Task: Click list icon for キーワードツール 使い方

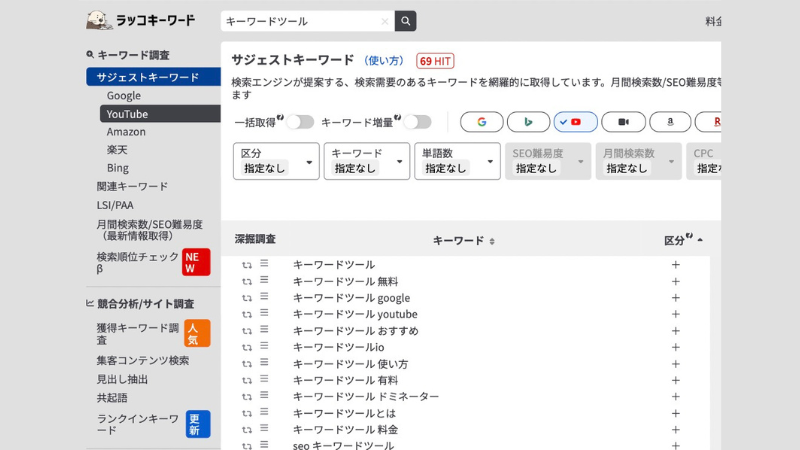Action: click(264, 362)
